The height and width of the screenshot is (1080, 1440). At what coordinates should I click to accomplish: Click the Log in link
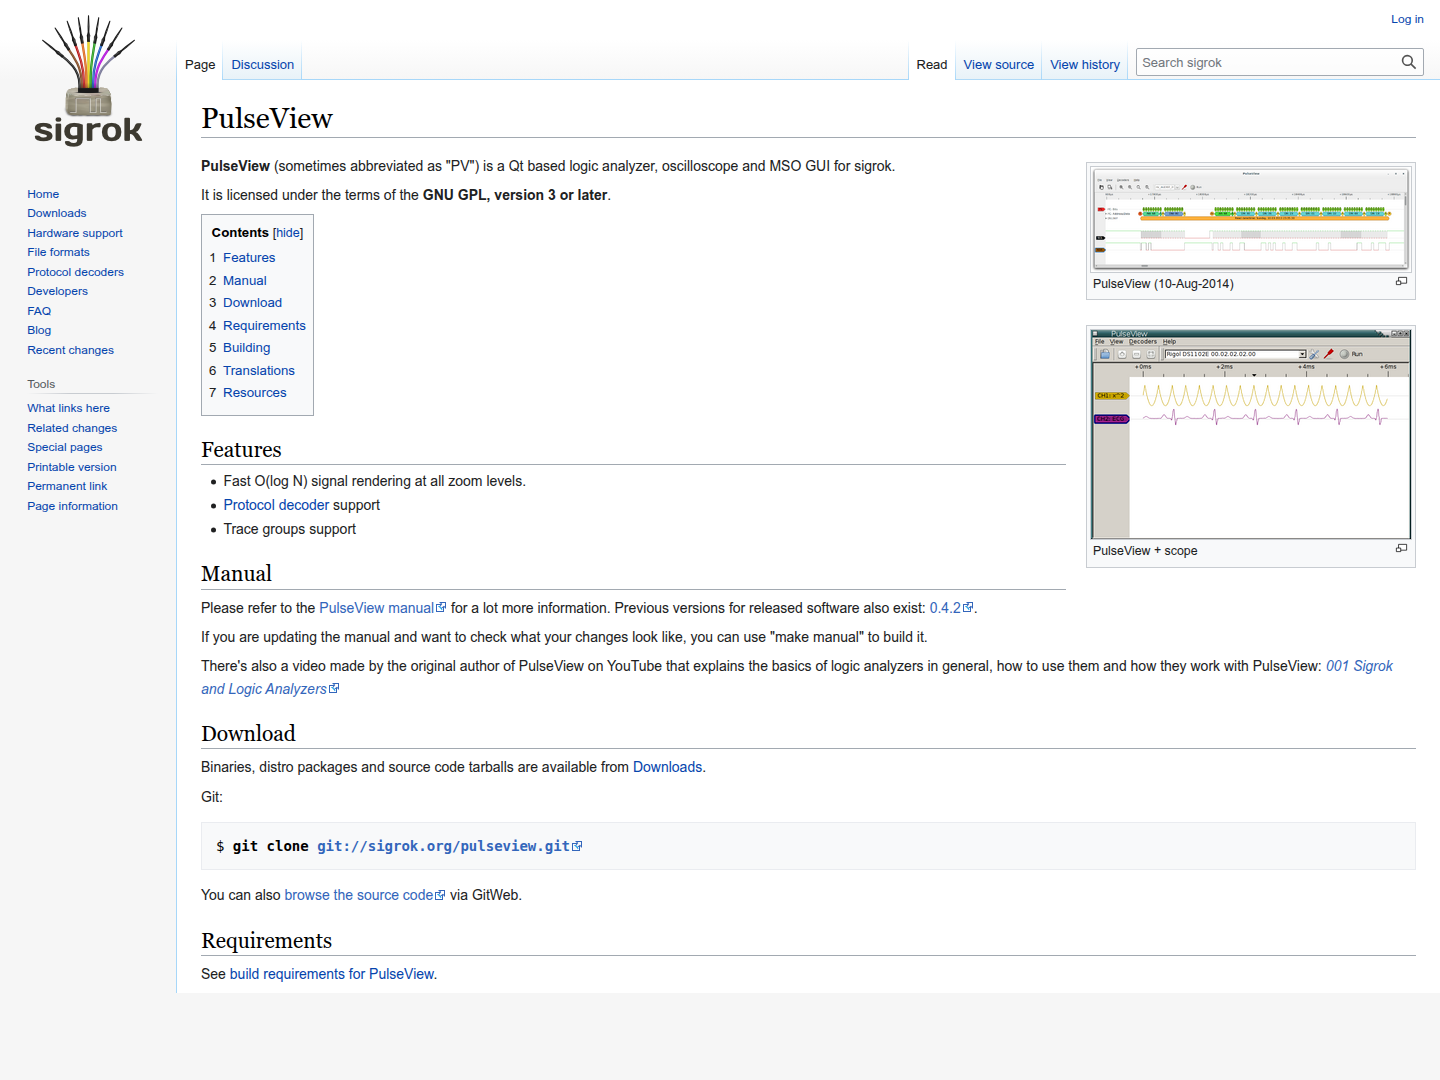pyautogui.click(x=1407, y=19)
